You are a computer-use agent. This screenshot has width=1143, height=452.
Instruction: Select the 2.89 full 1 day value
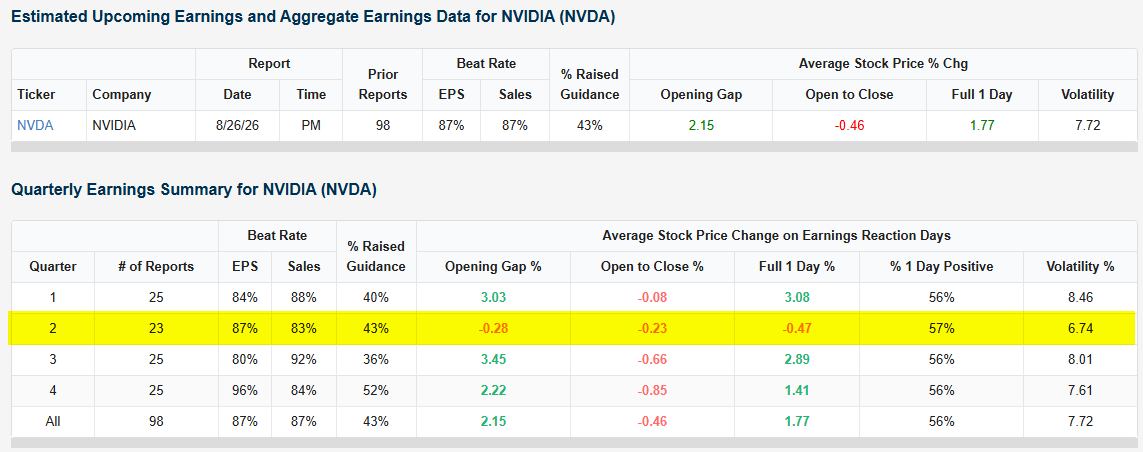pyautogui.click(x=797, y=359)
